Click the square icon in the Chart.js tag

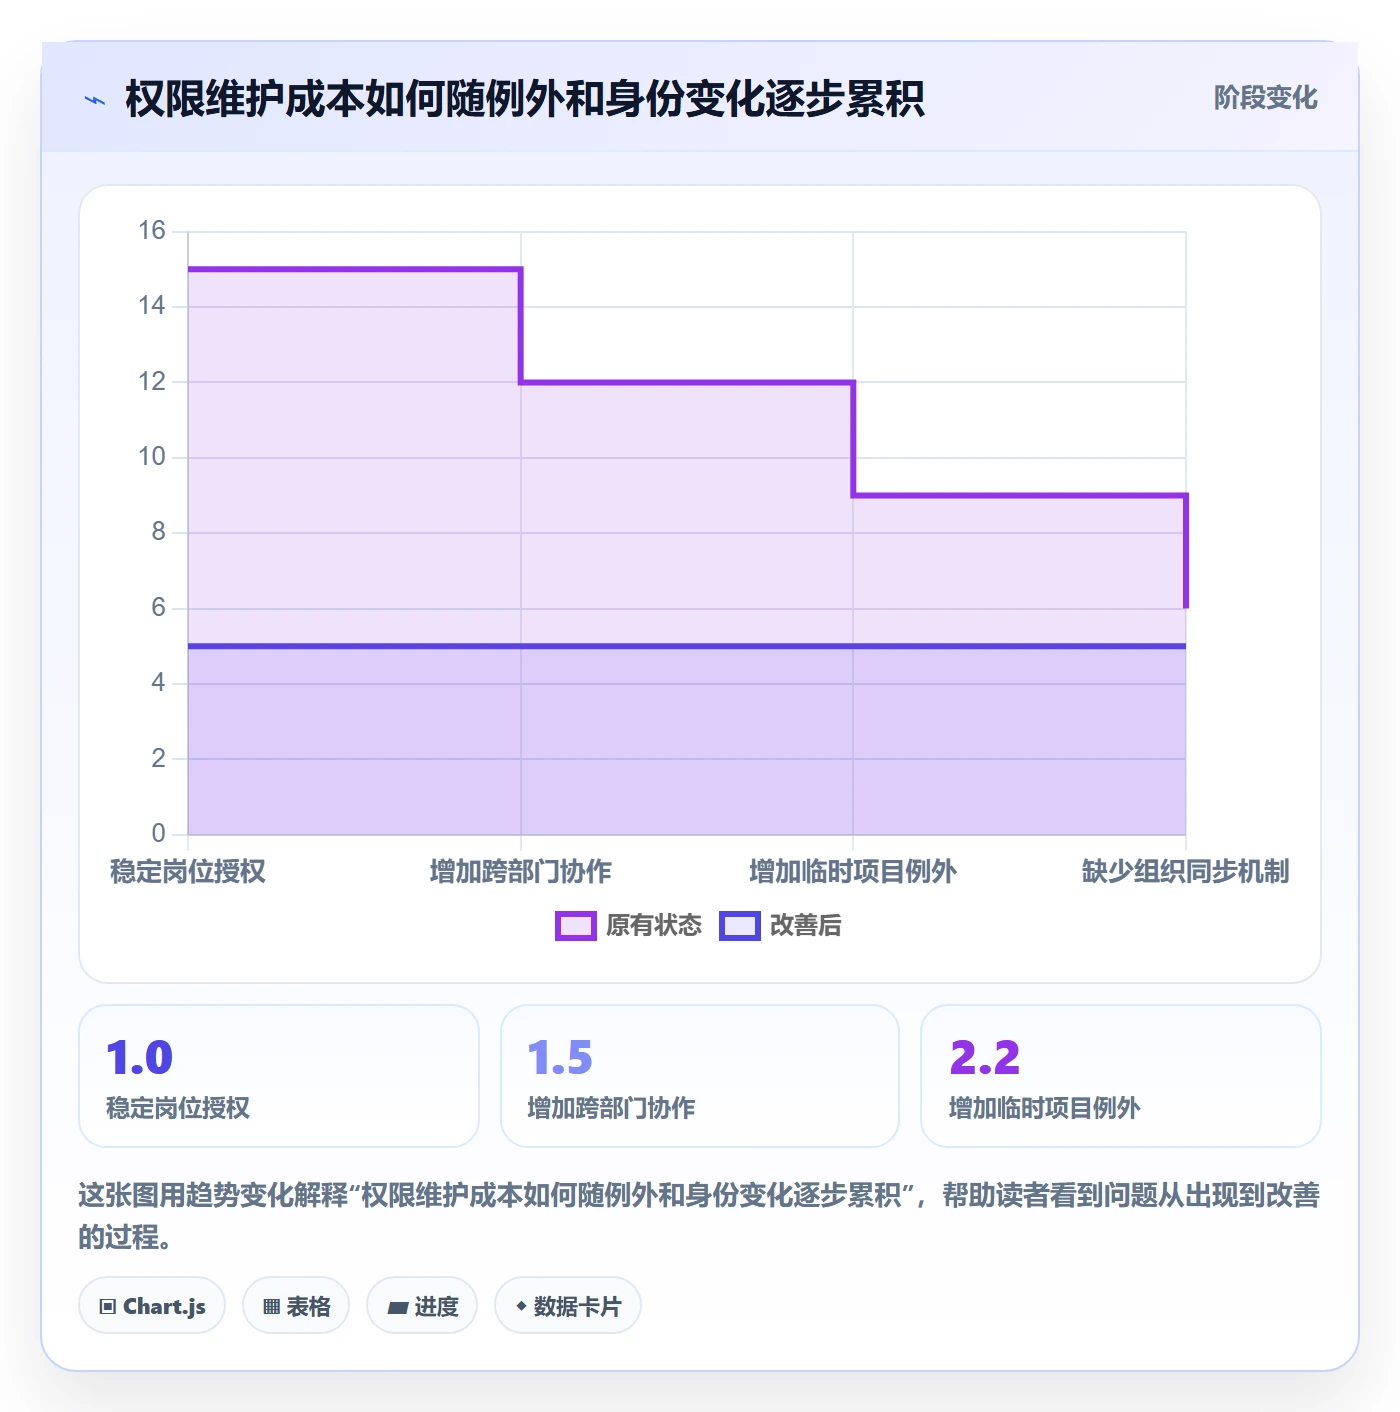[x=108, y=1307]
